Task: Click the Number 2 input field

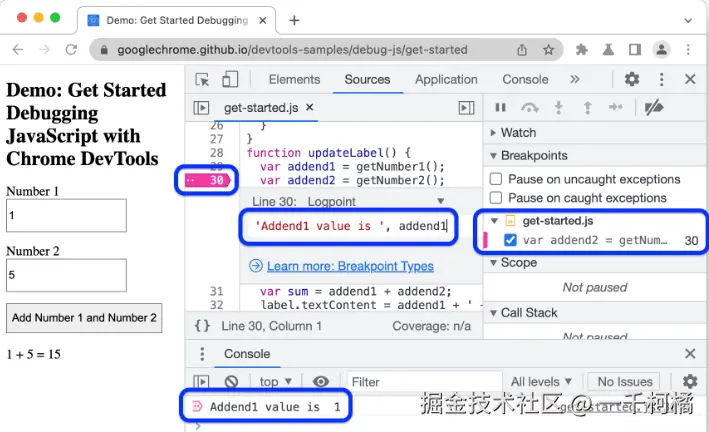Action: click(66, 275)
